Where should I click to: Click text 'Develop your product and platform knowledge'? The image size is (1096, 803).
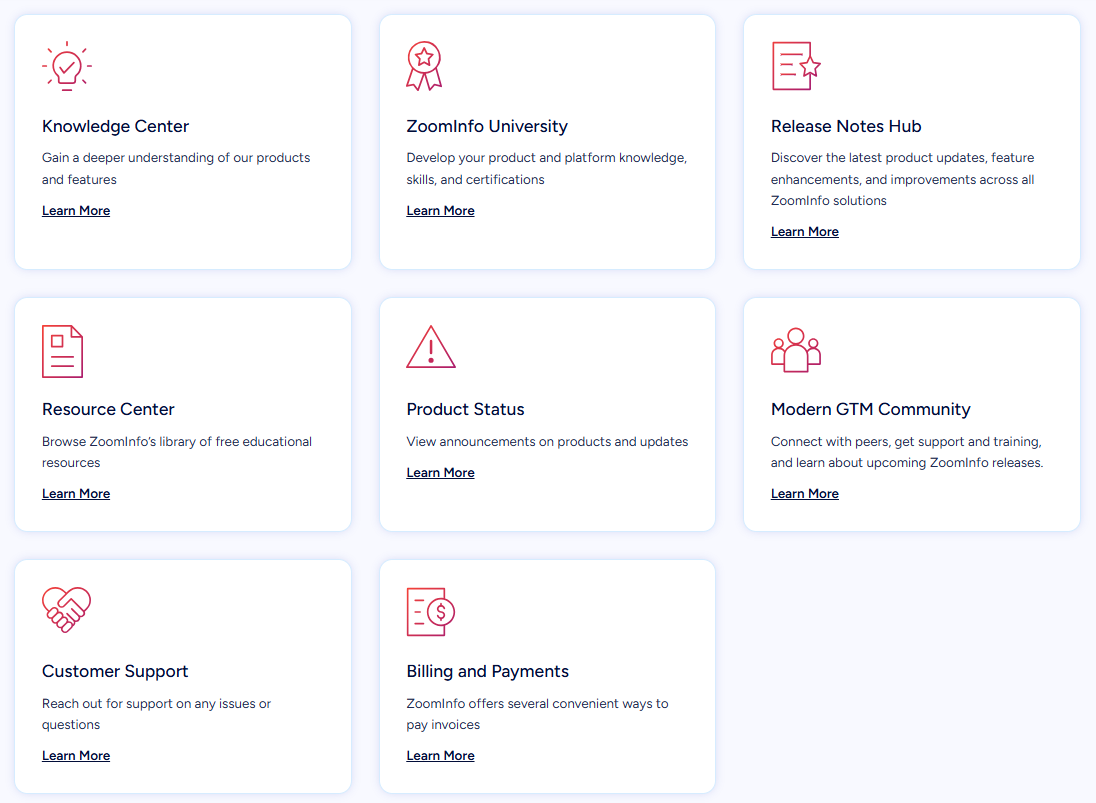click(x=545, y=158)
